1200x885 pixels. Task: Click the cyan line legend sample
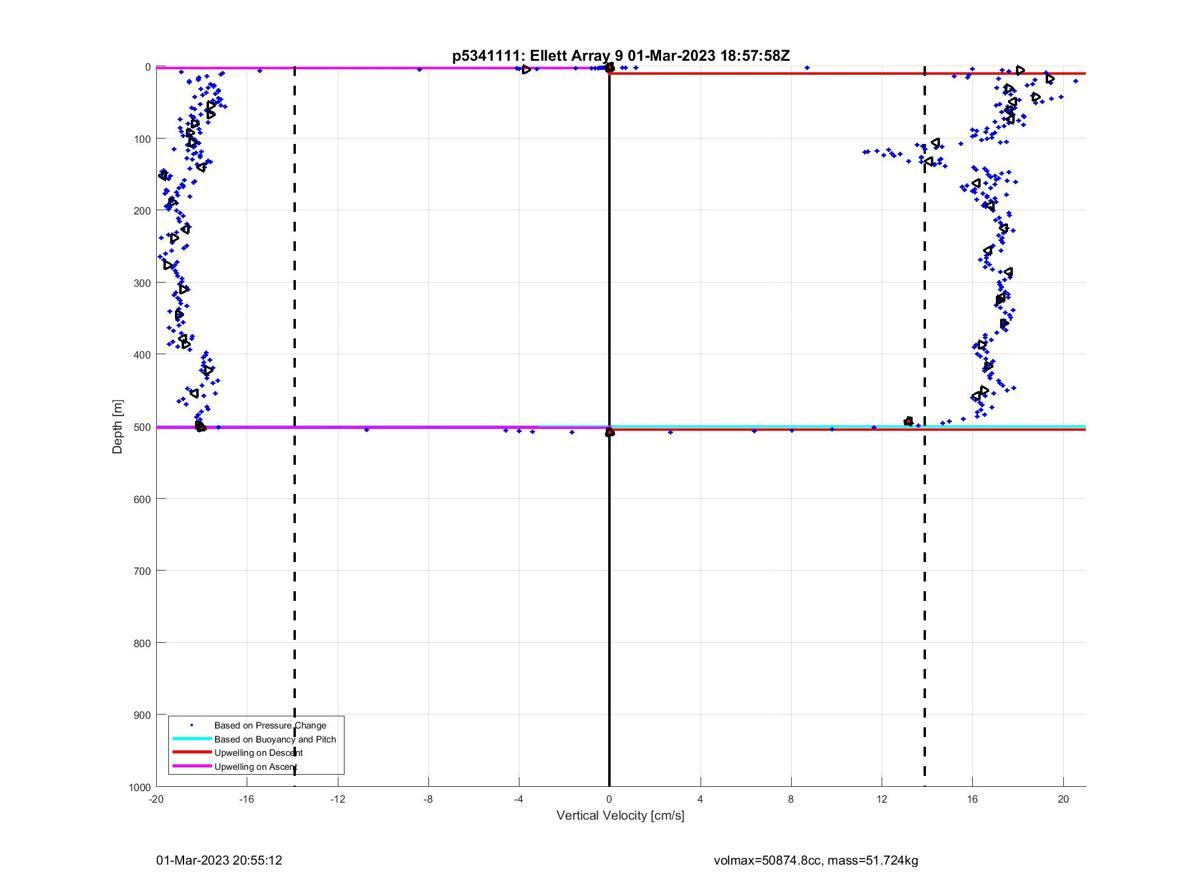coord(191,739)
